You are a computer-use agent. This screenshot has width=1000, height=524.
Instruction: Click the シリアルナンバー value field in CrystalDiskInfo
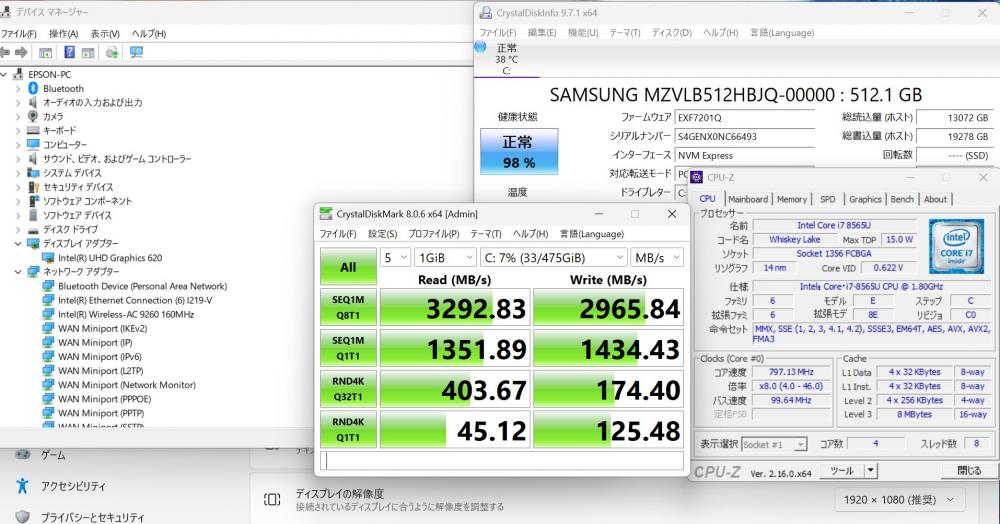[x=744, y=136]
